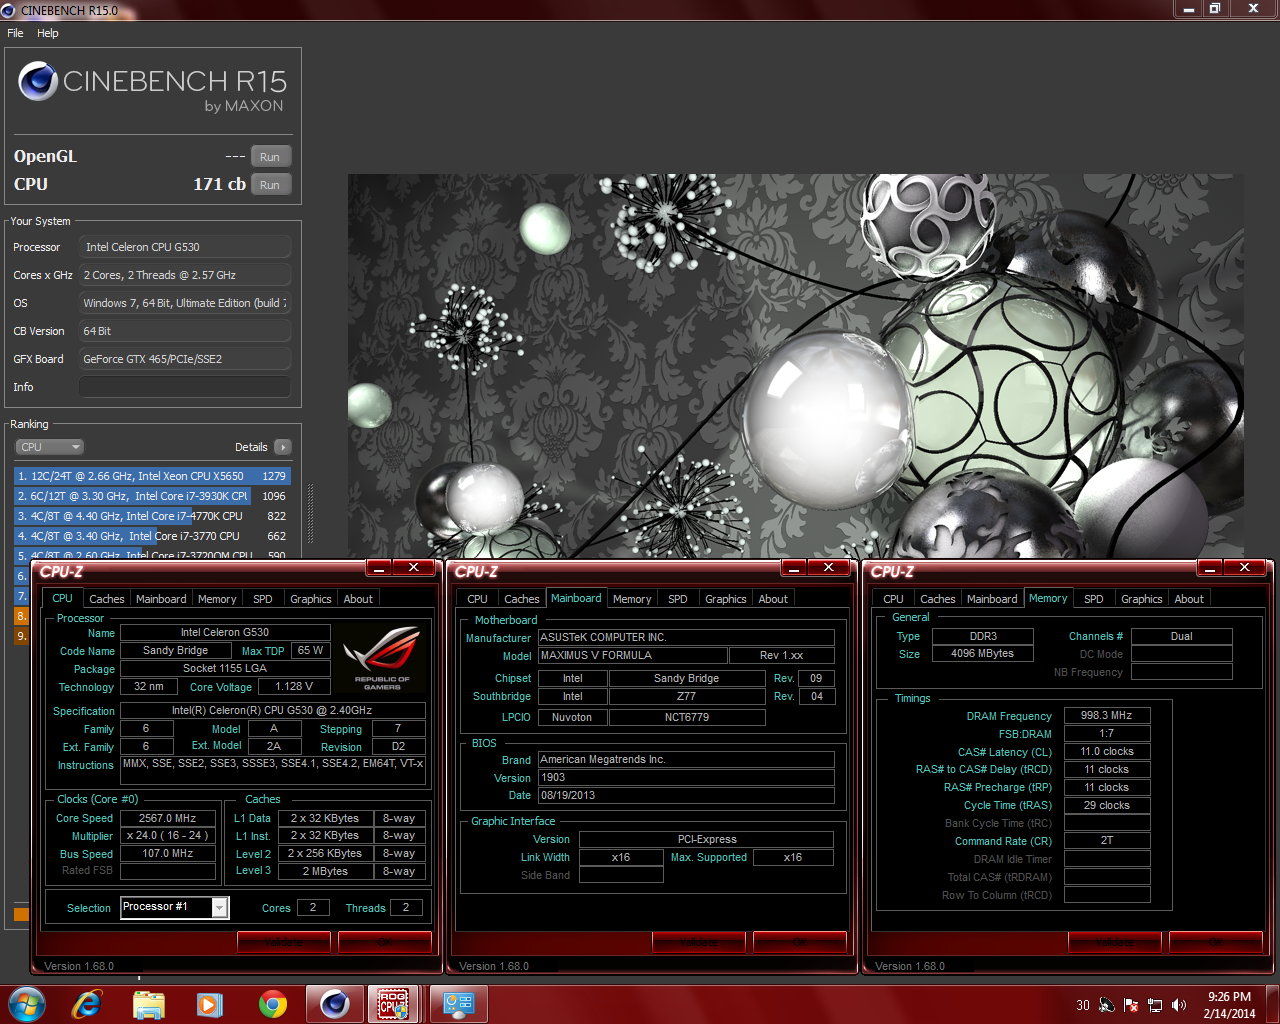Image resolution: width=1280 pixels, height=1024 pixels.
Task: Click BIOS version value 1903
Action: tap(686, 778)
